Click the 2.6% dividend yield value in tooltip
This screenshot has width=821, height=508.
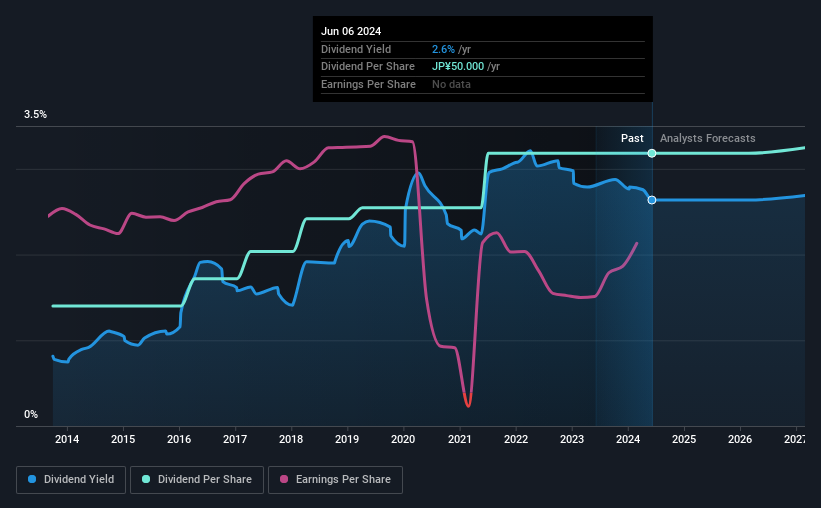tap(443, 49)
